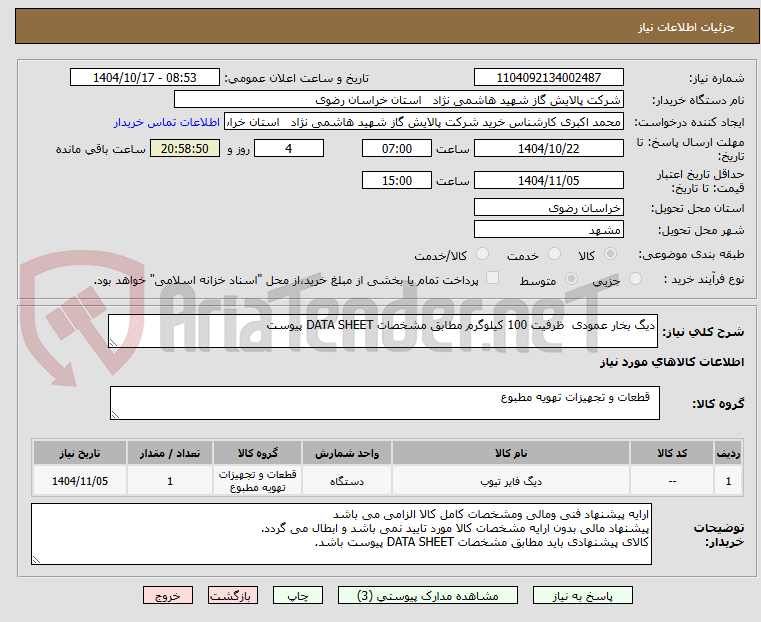Select the کالا/خدمت radio button

pyautogui.click(x=482, y=254)
